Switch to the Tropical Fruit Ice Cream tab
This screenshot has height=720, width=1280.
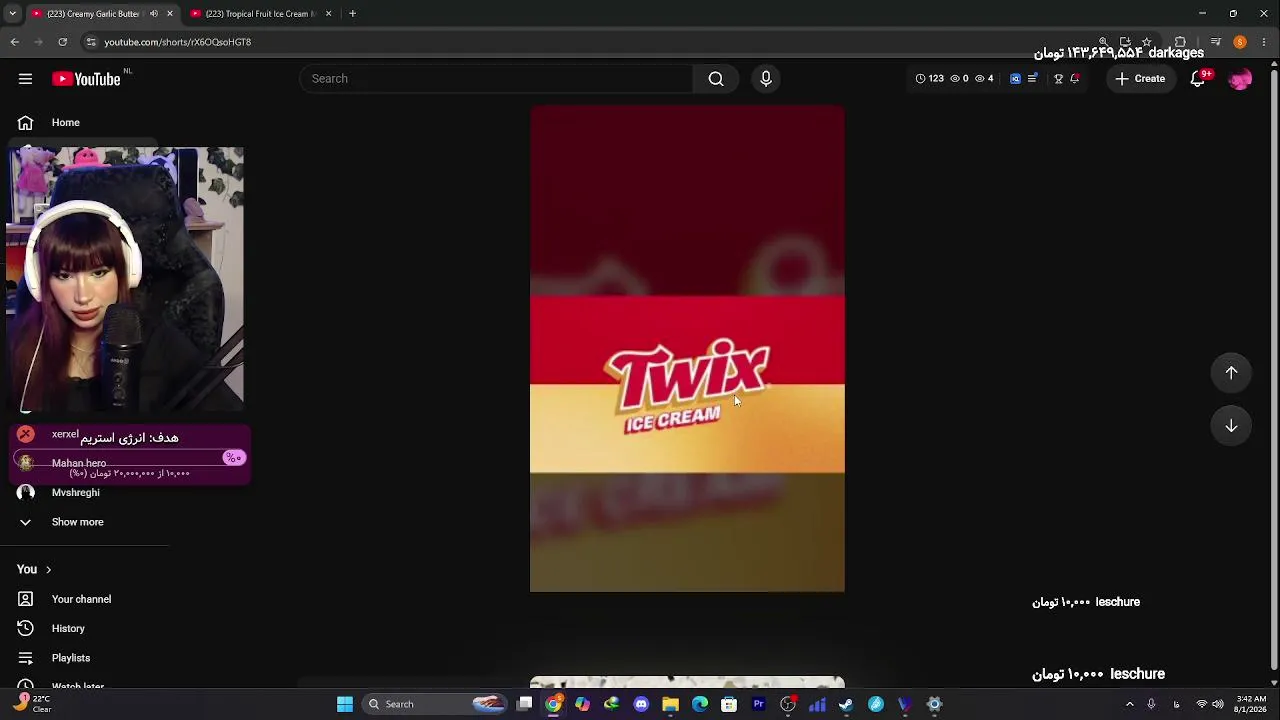259,14
